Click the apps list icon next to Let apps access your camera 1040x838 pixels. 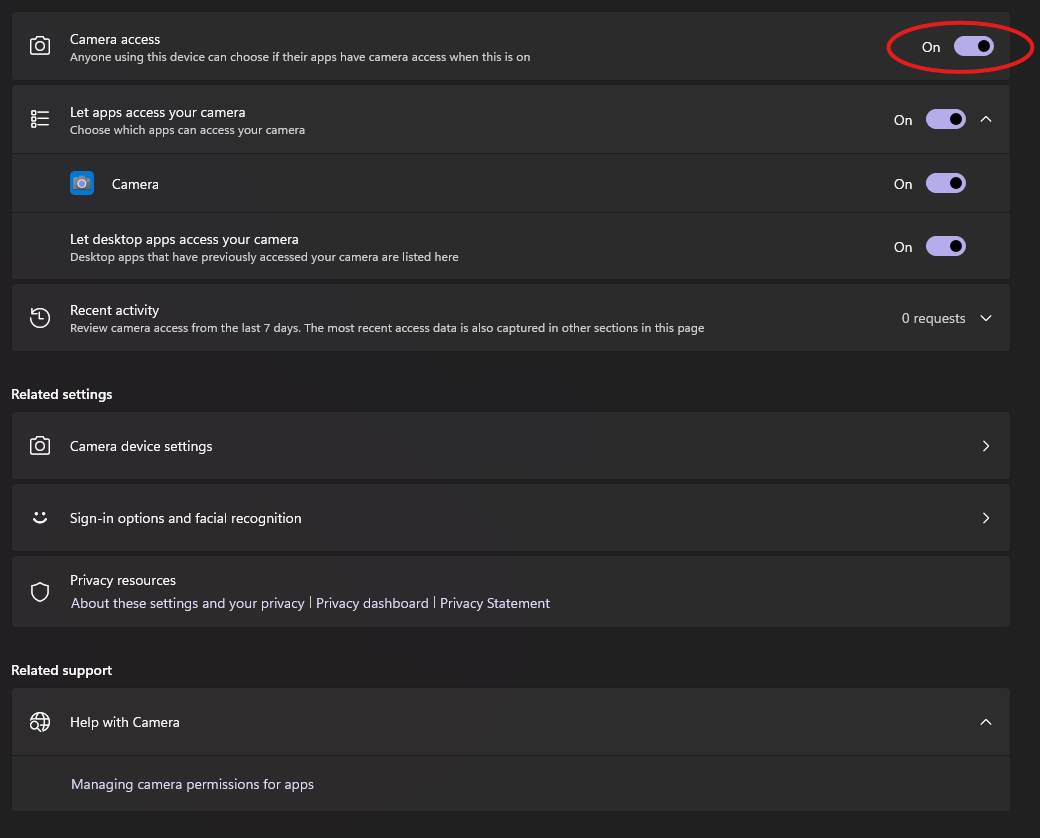[40, 118]
